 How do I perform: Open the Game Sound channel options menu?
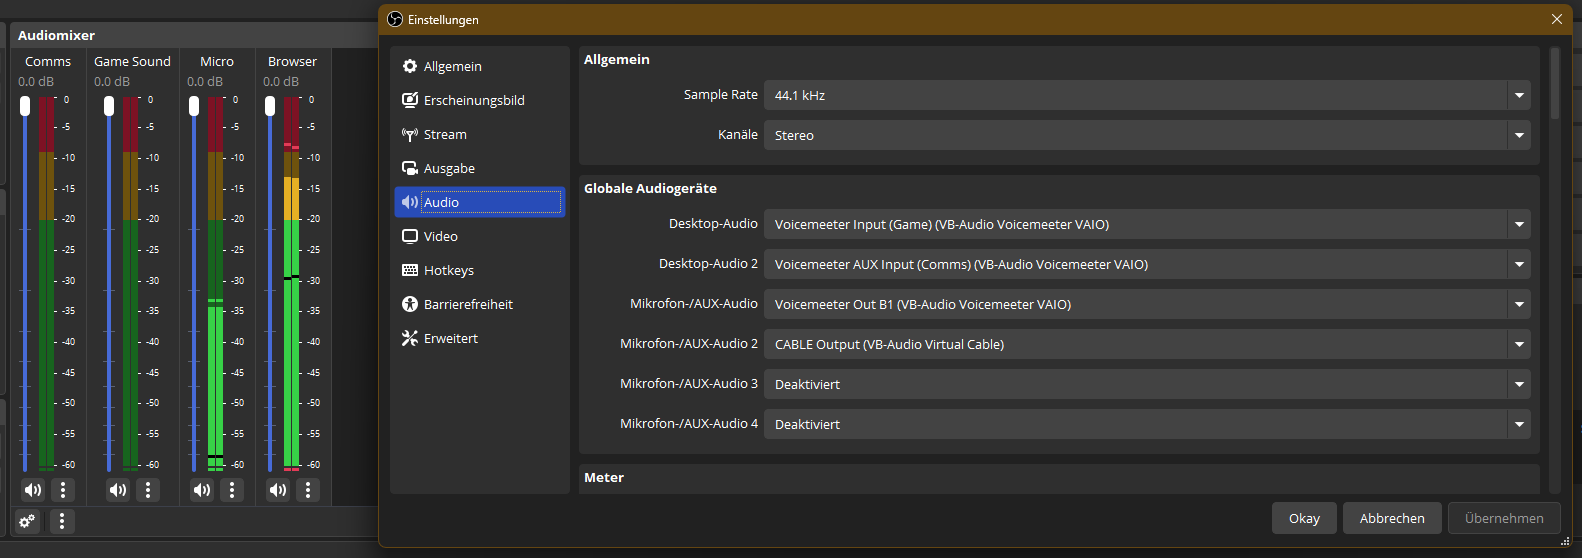point(148,490)
